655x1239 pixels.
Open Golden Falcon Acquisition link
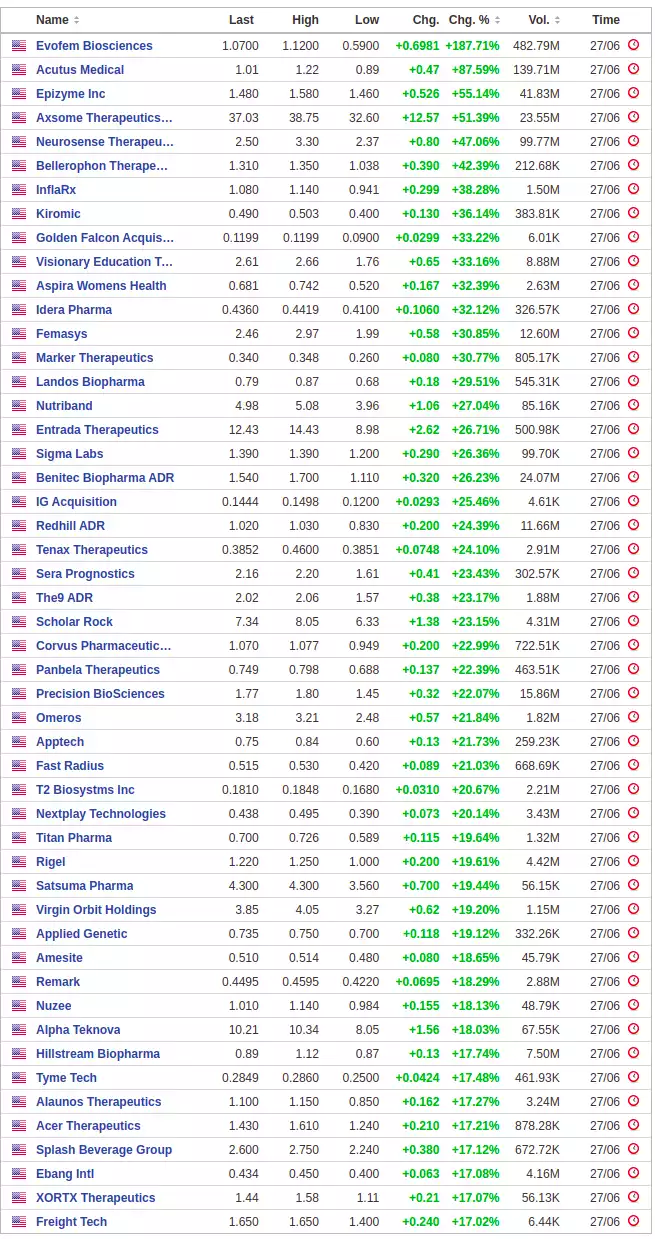pyautogui.click(x=105, y=238)
